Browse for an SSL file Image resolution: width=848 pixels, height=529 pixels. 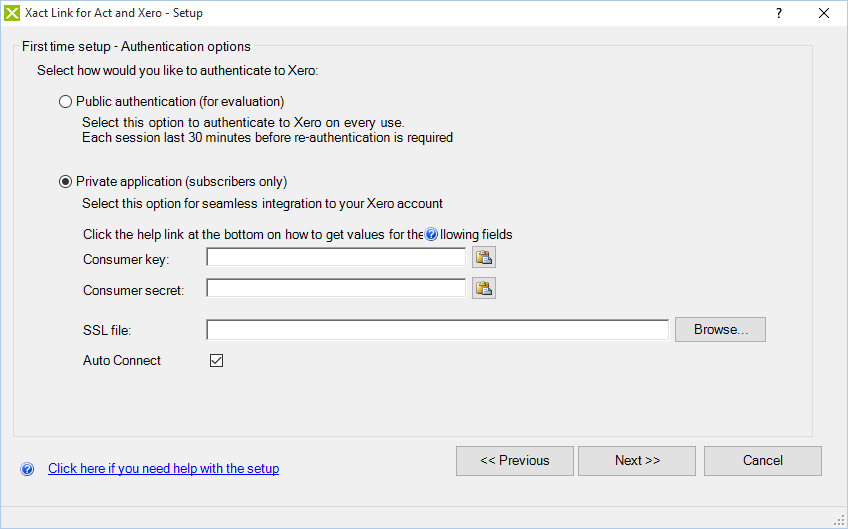[720, 330]
